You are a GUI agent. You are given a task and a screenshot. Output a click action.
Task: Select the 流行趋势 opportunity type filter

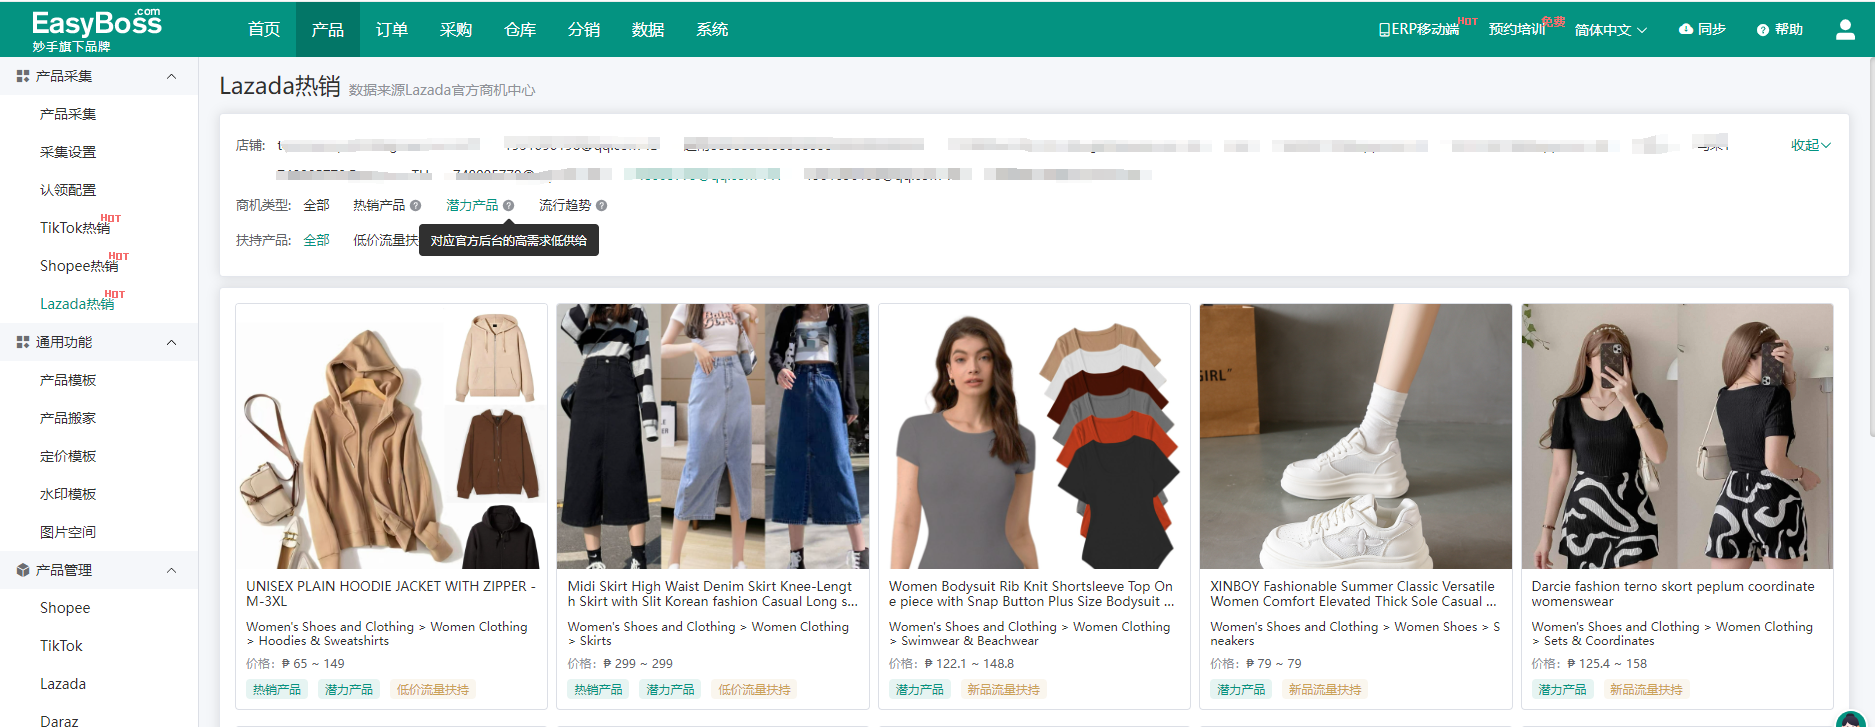coord(564,206)
